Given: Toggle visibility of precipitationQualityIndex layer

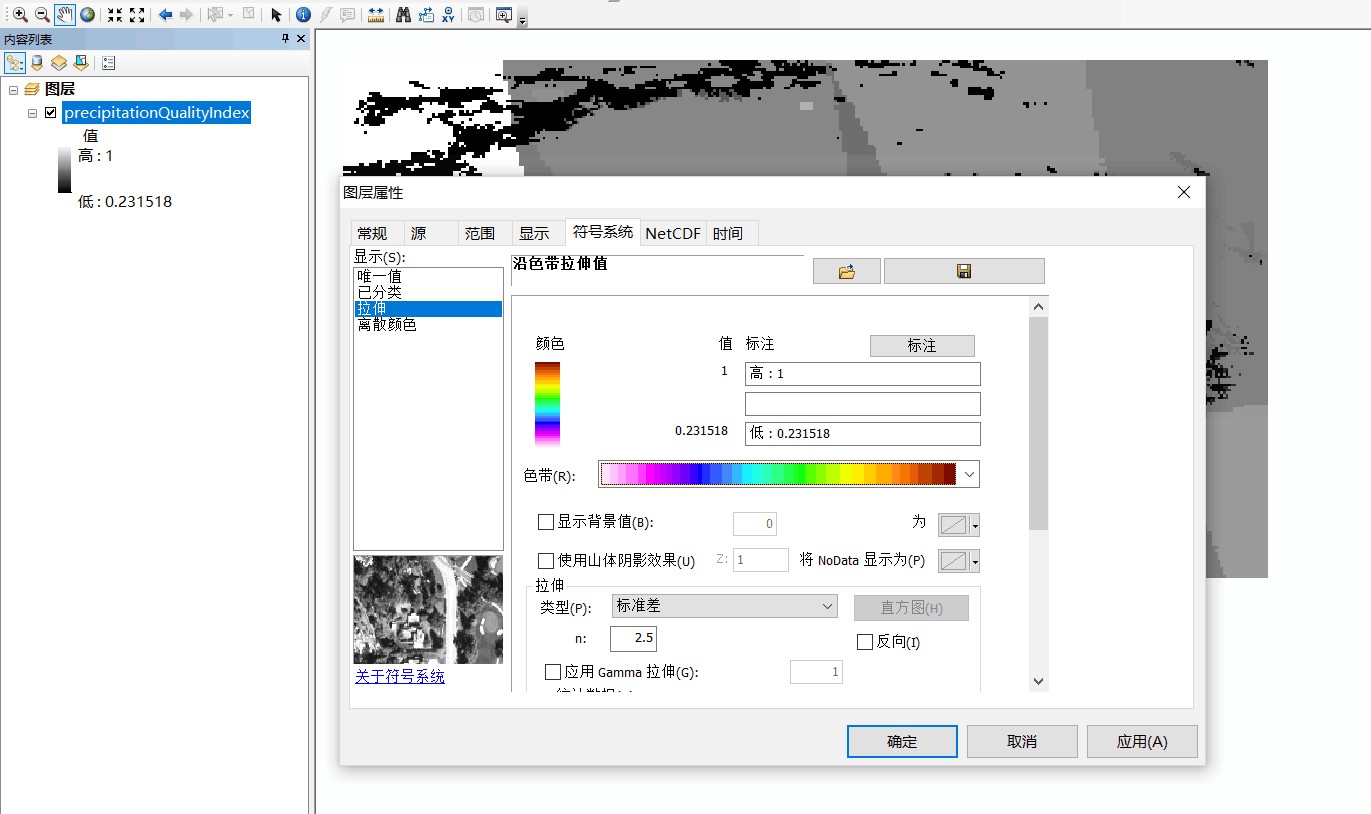Looking at the screenshot, I should (x=50, y=112).
